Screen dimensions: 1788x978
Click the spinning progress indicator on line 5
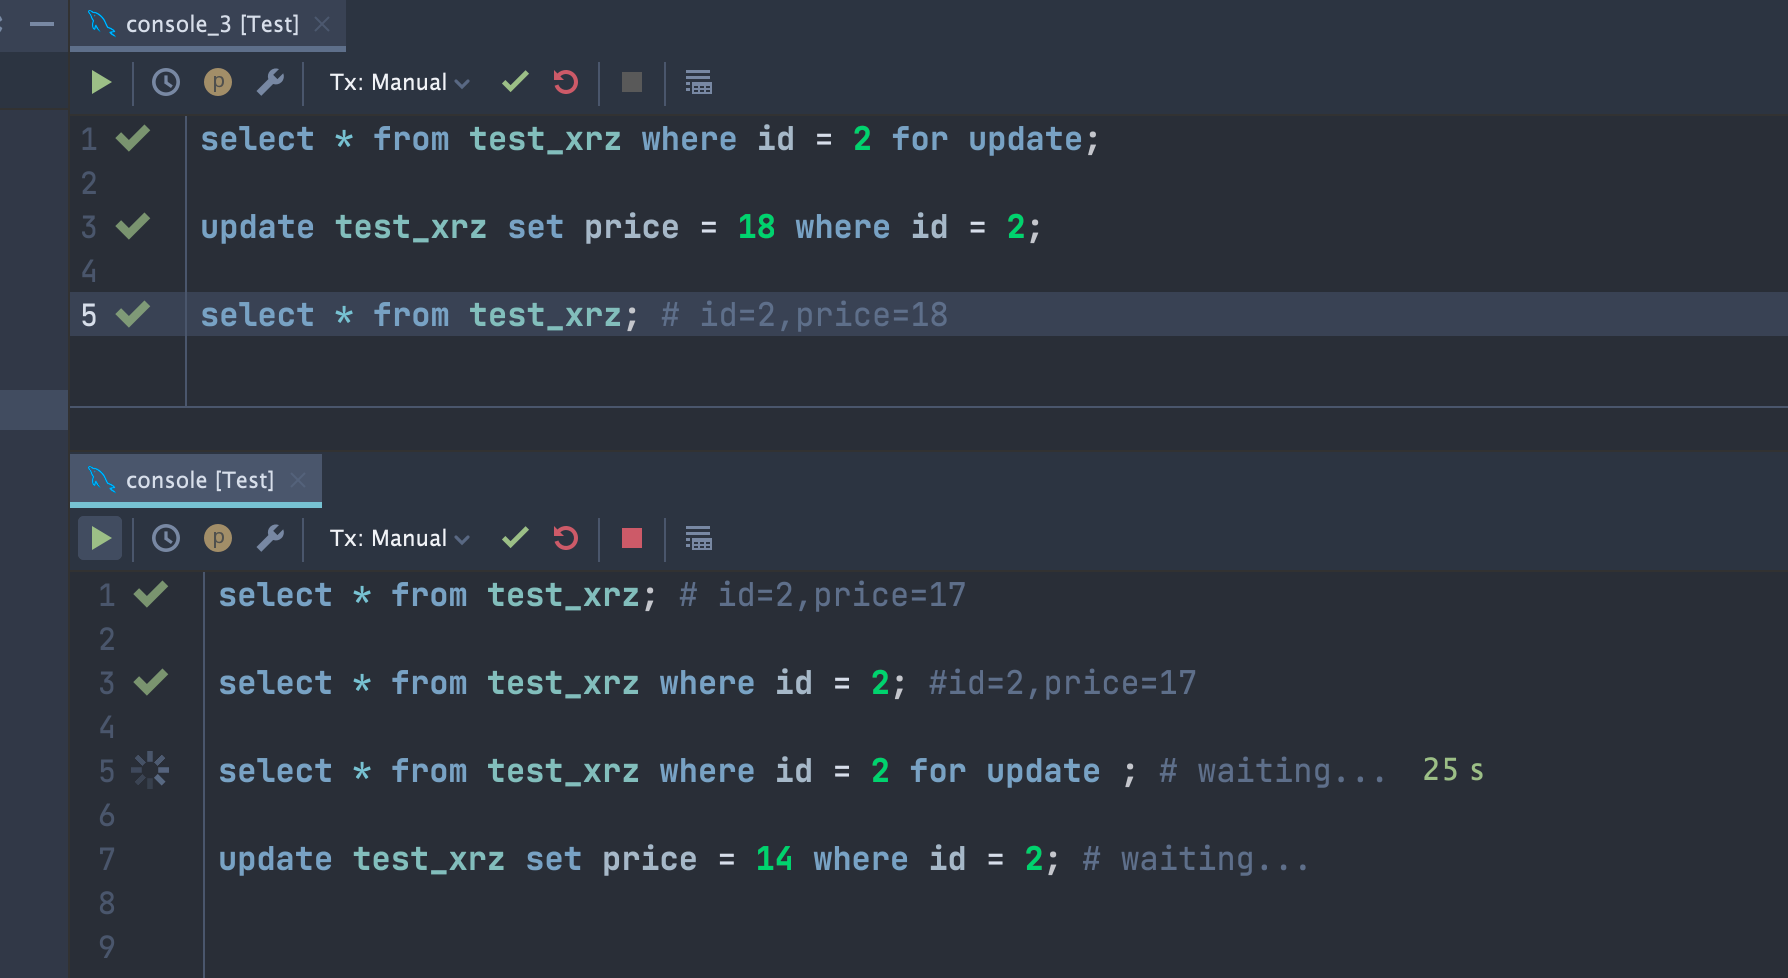coord(151,770)
